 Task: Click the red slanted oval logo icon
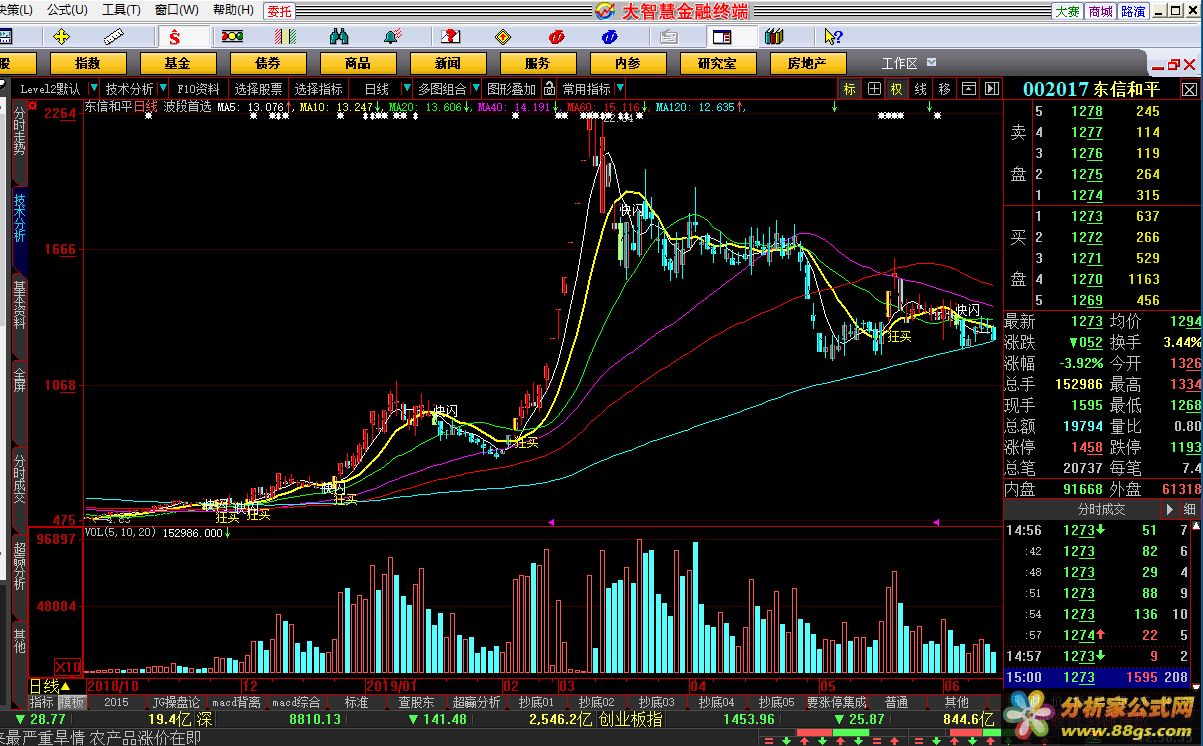[x=556, y=37]
